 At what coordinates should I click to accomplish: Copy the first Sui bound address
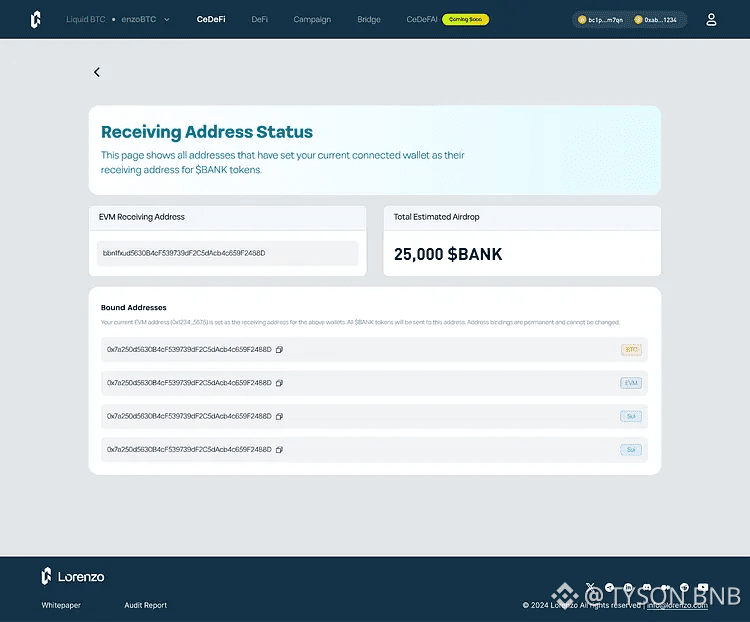(279, 416)
